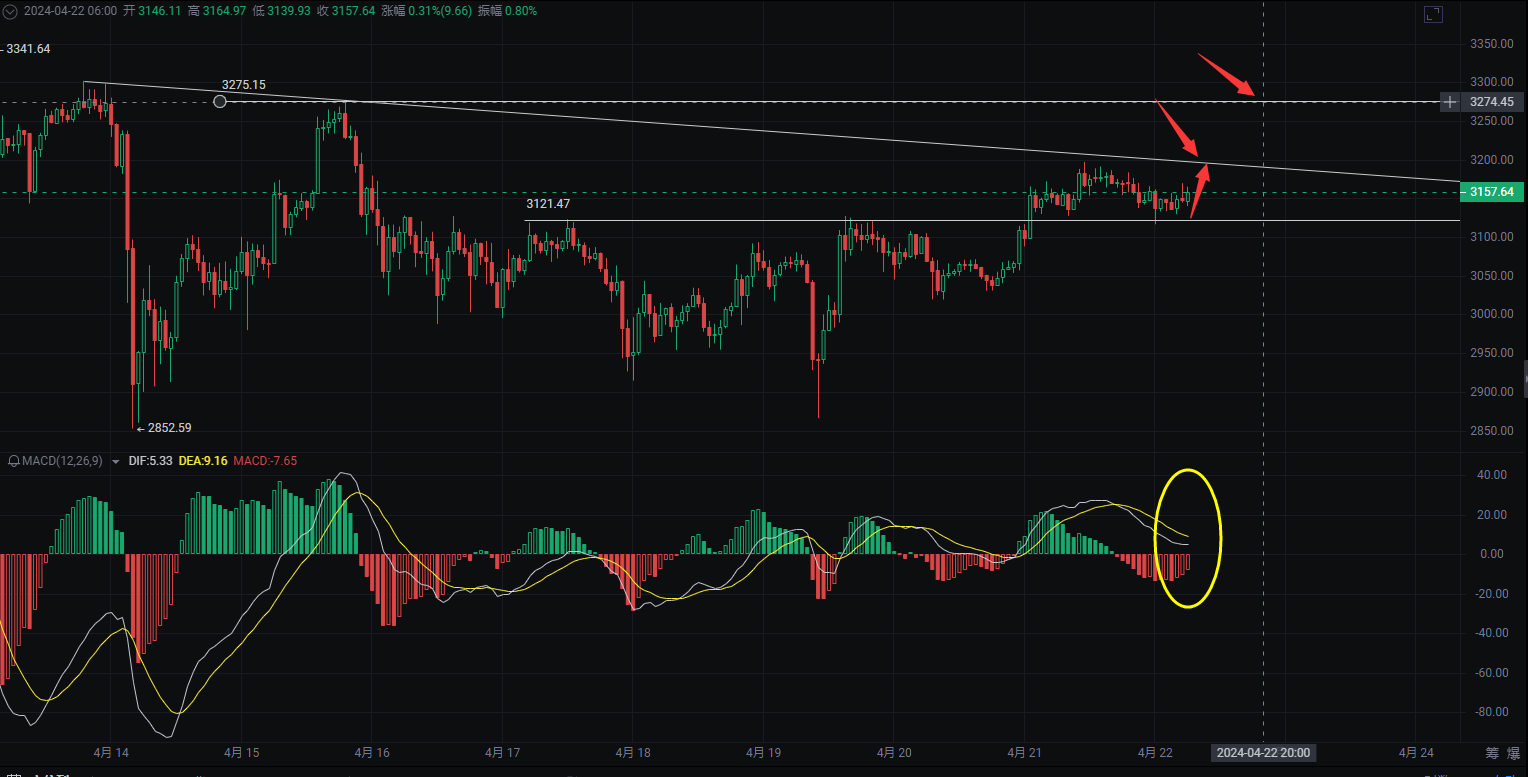Click the 高 3164.97 high price header

(217, 11)
